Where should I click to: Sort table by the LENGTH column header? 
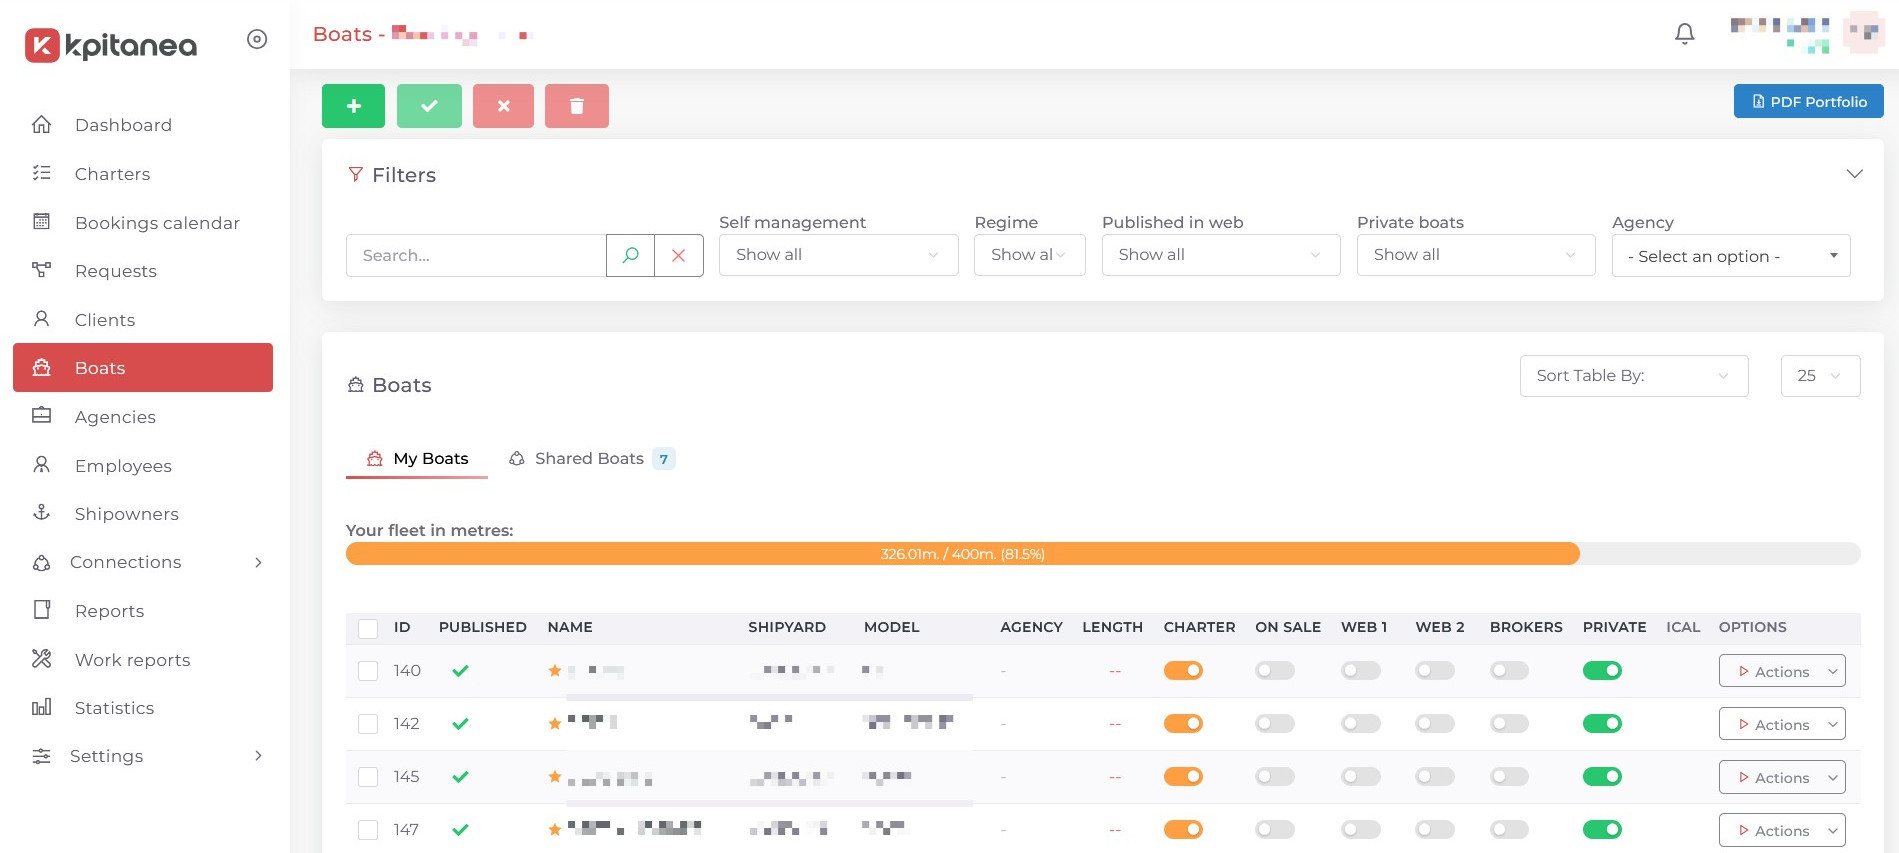click(1112, 627)
